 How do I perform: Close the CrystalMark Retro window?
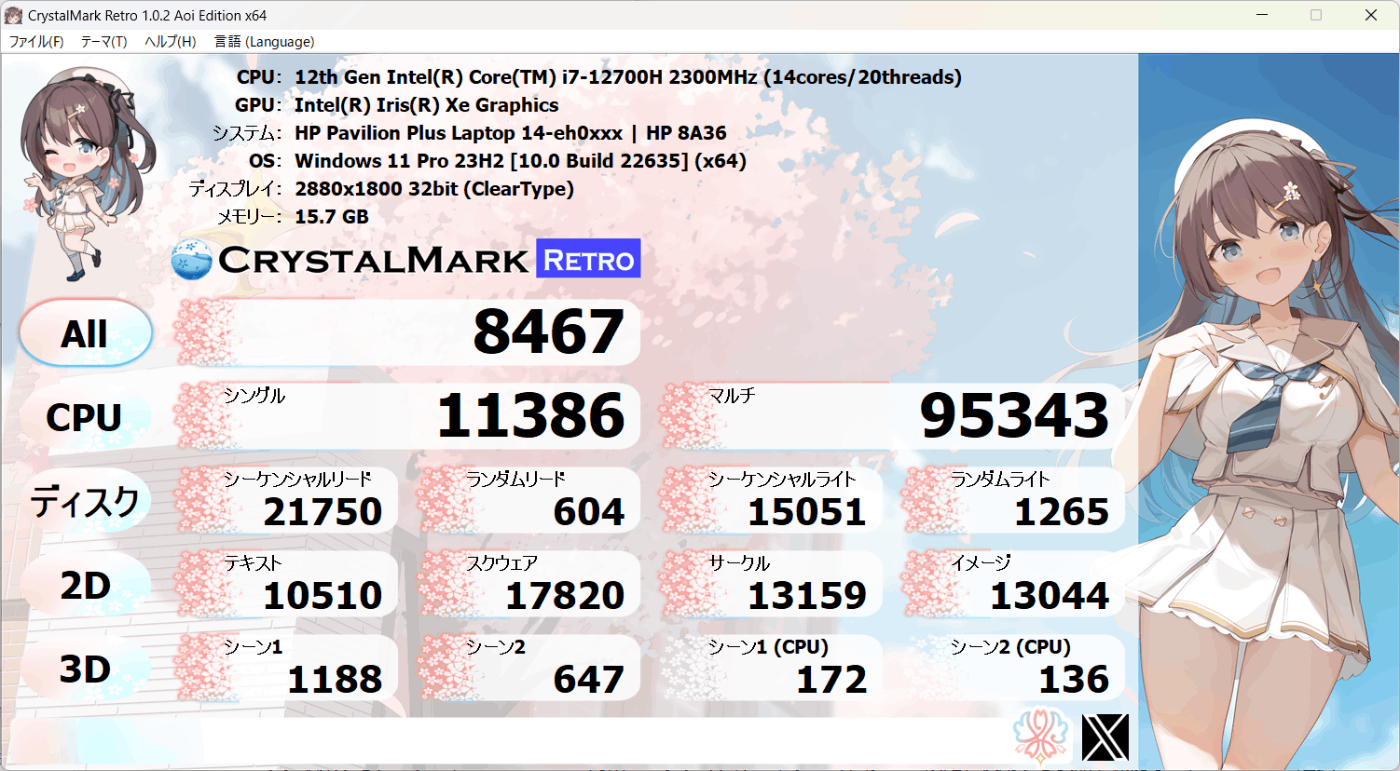pyautogui.click(x=1370, y=15)
